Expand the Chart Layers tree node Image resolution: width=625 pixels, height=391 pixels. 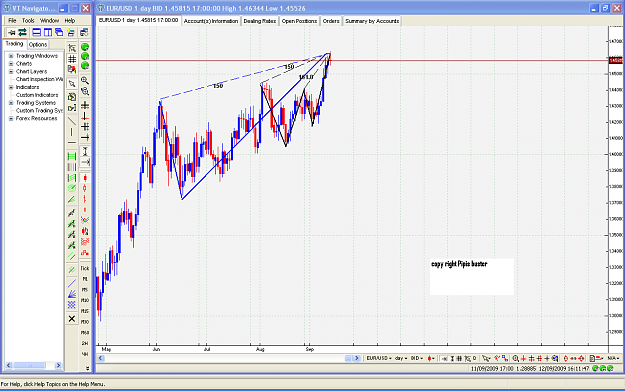[11, 72]
